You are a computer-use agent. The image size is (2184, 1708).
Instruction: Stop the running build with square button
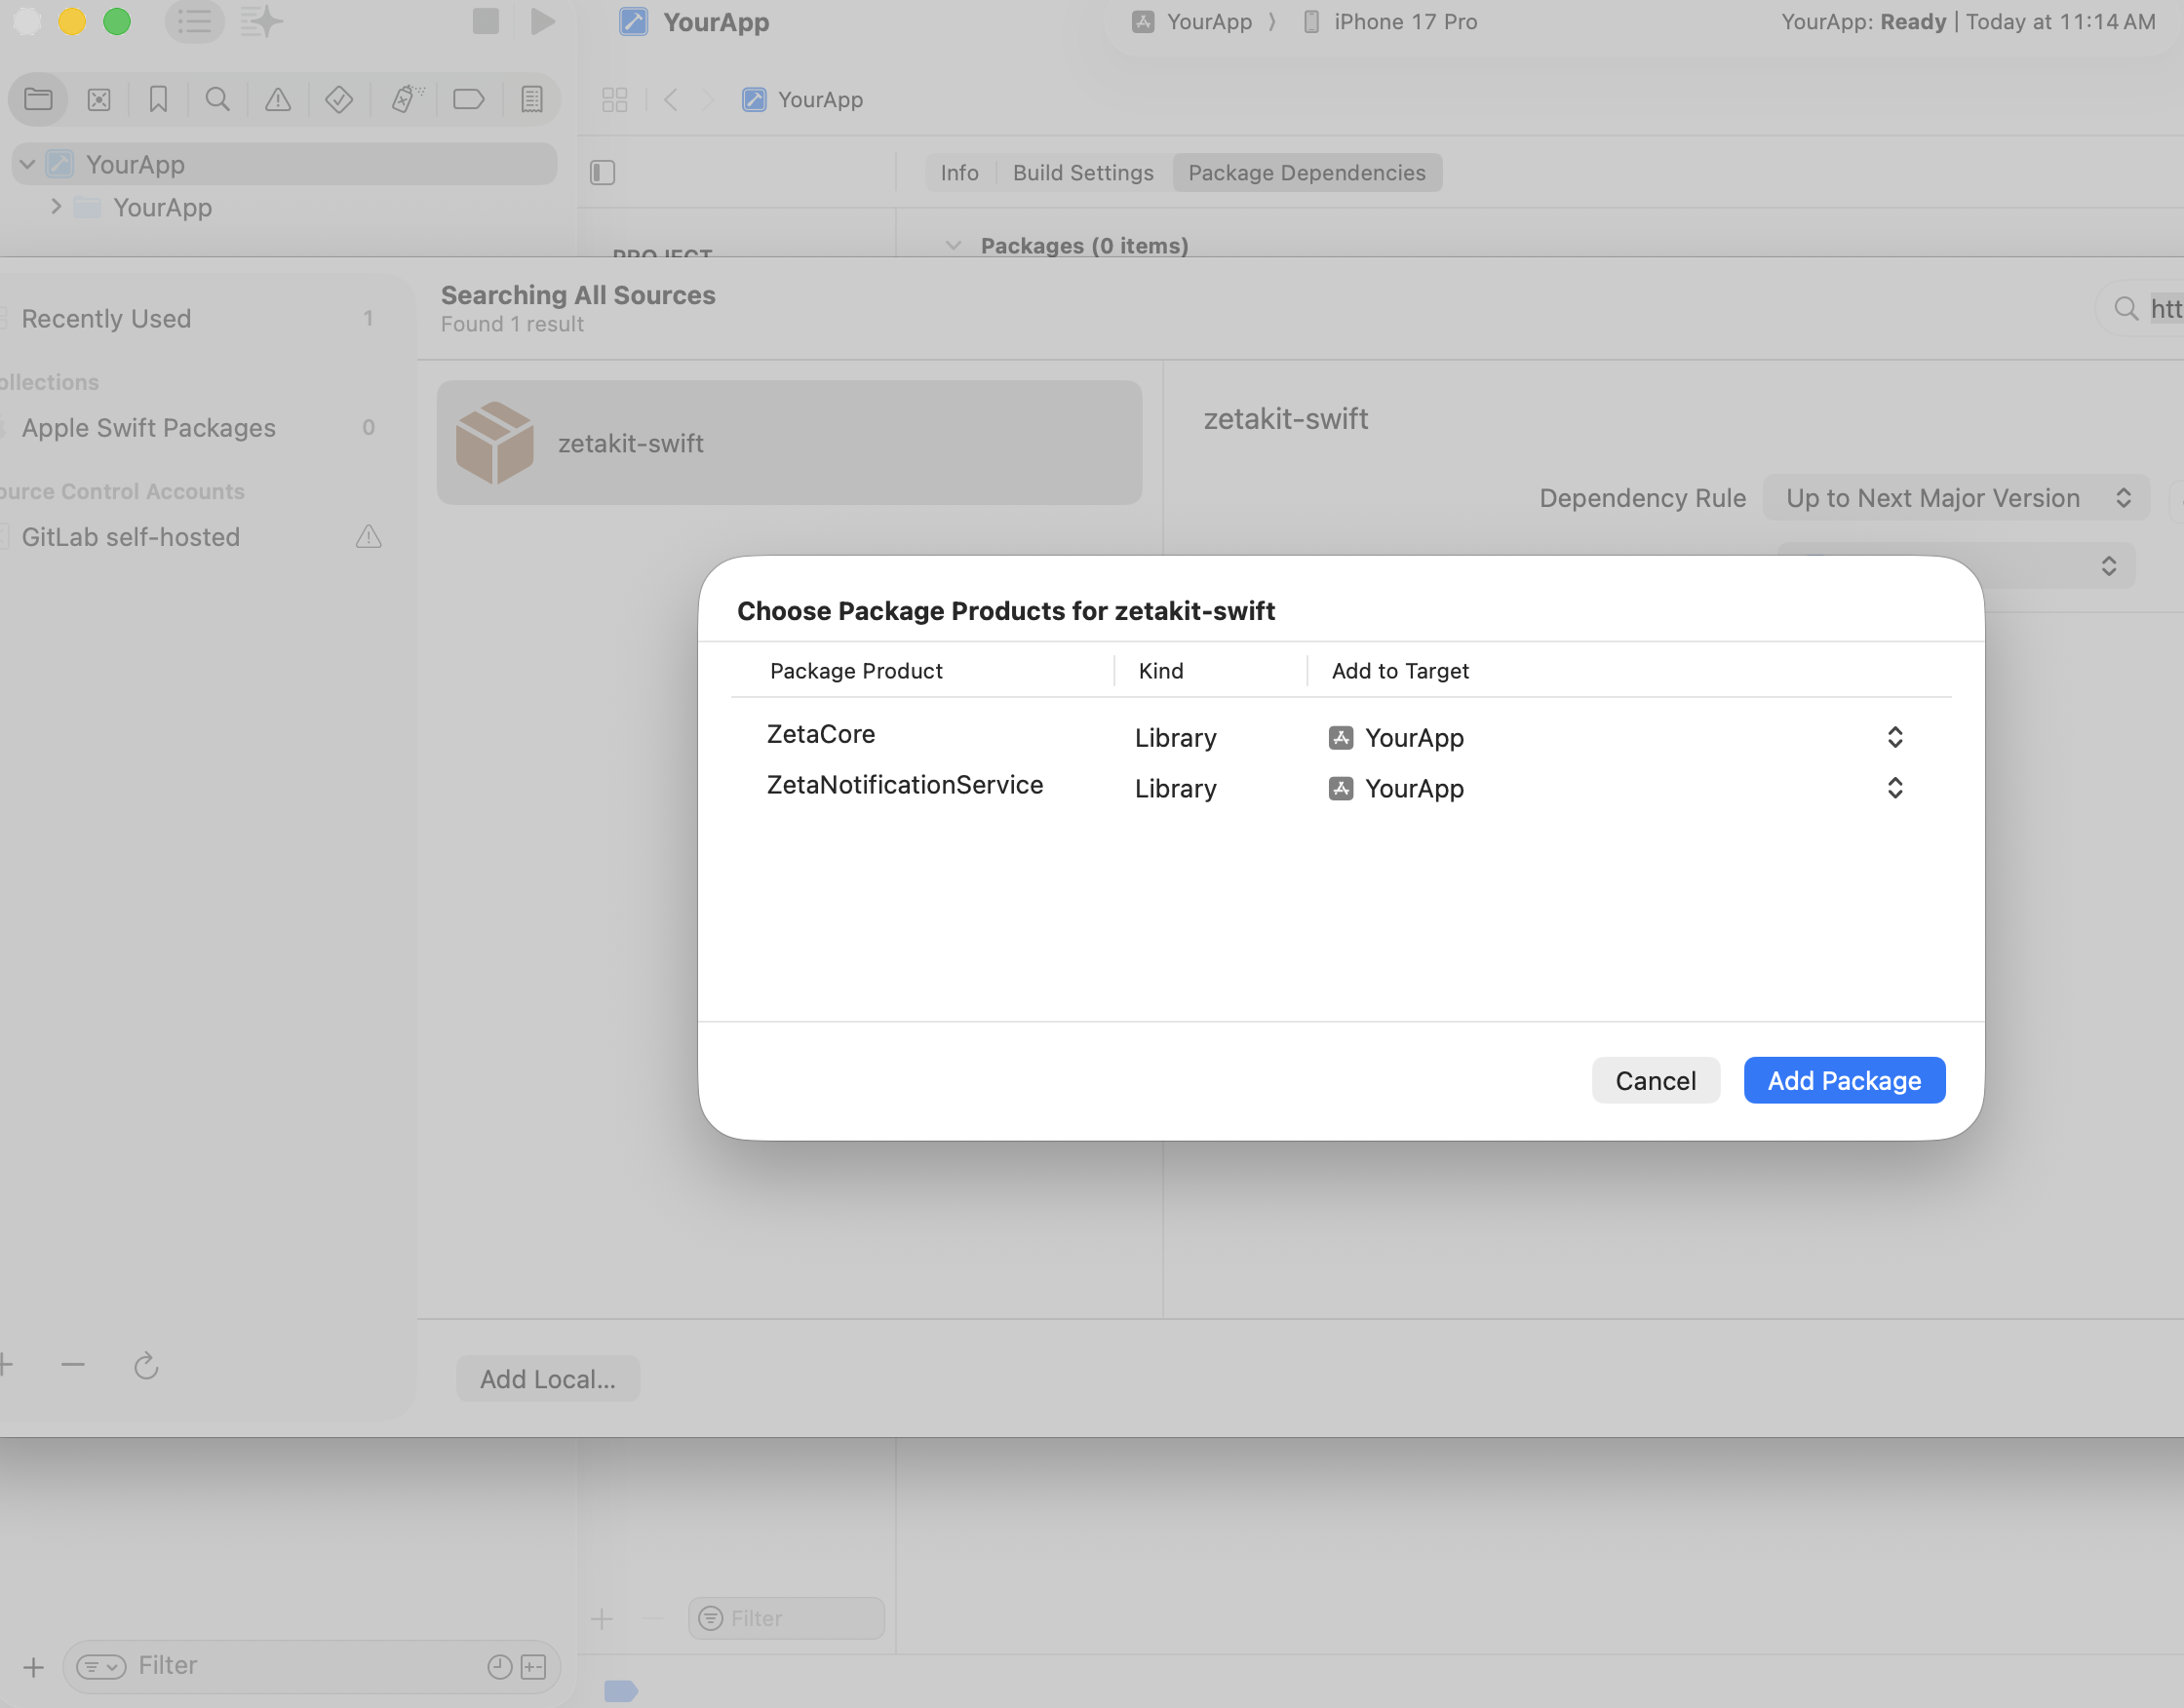pos(485,21)
